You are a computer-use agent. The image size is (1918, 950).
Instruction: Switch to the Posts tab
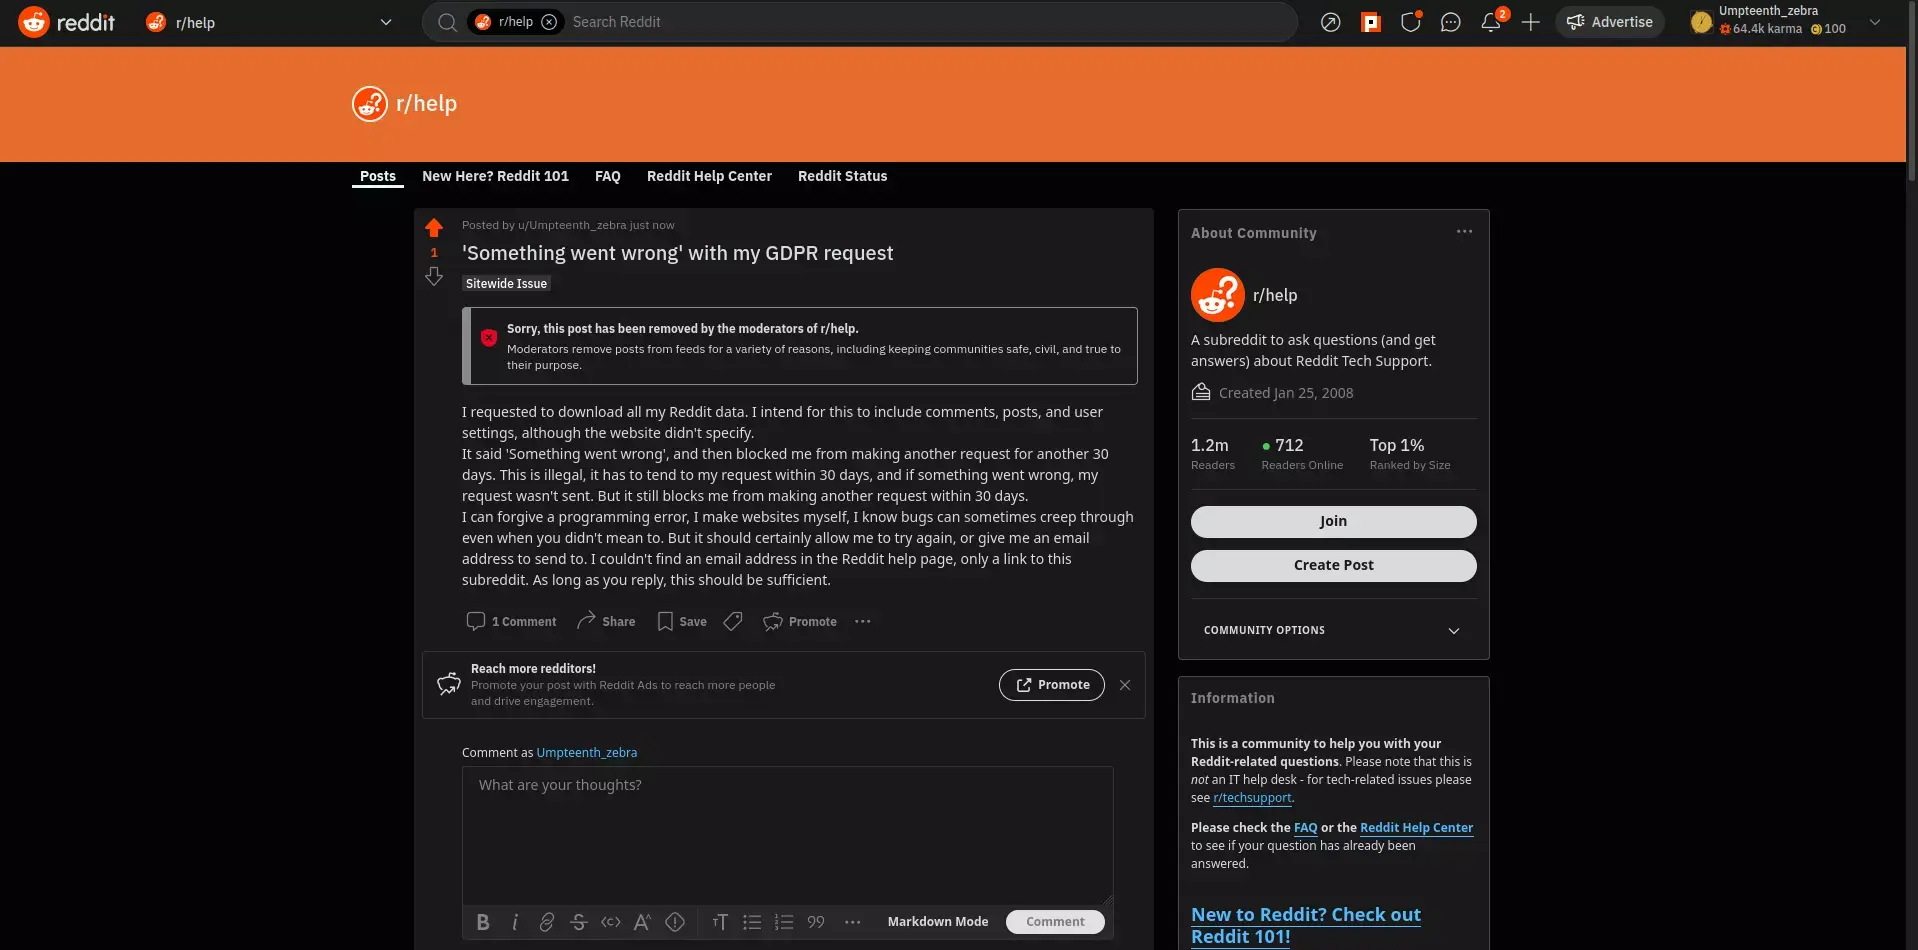pos(378,176)
